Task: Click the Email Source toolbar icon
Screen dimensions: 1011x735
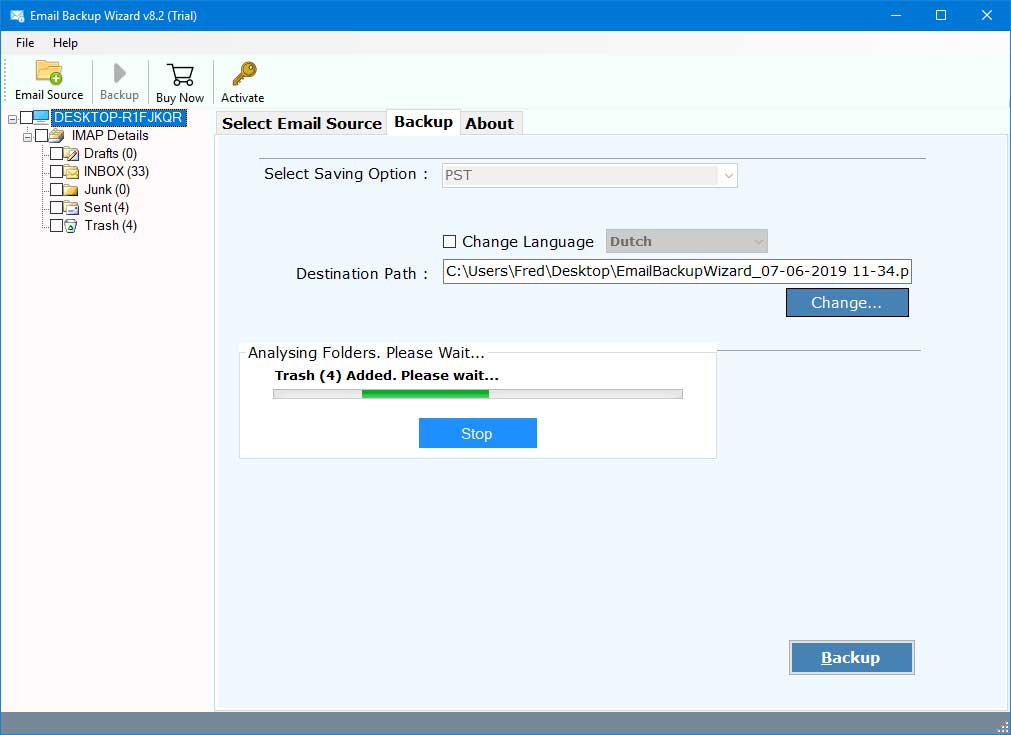Action: [x=49, y=72]
